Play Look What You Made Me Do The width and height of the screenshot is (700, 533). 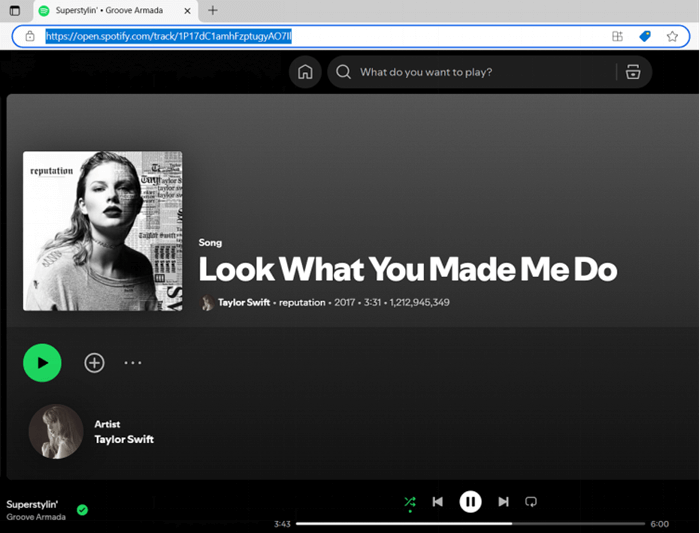click(x=42, y=362)
